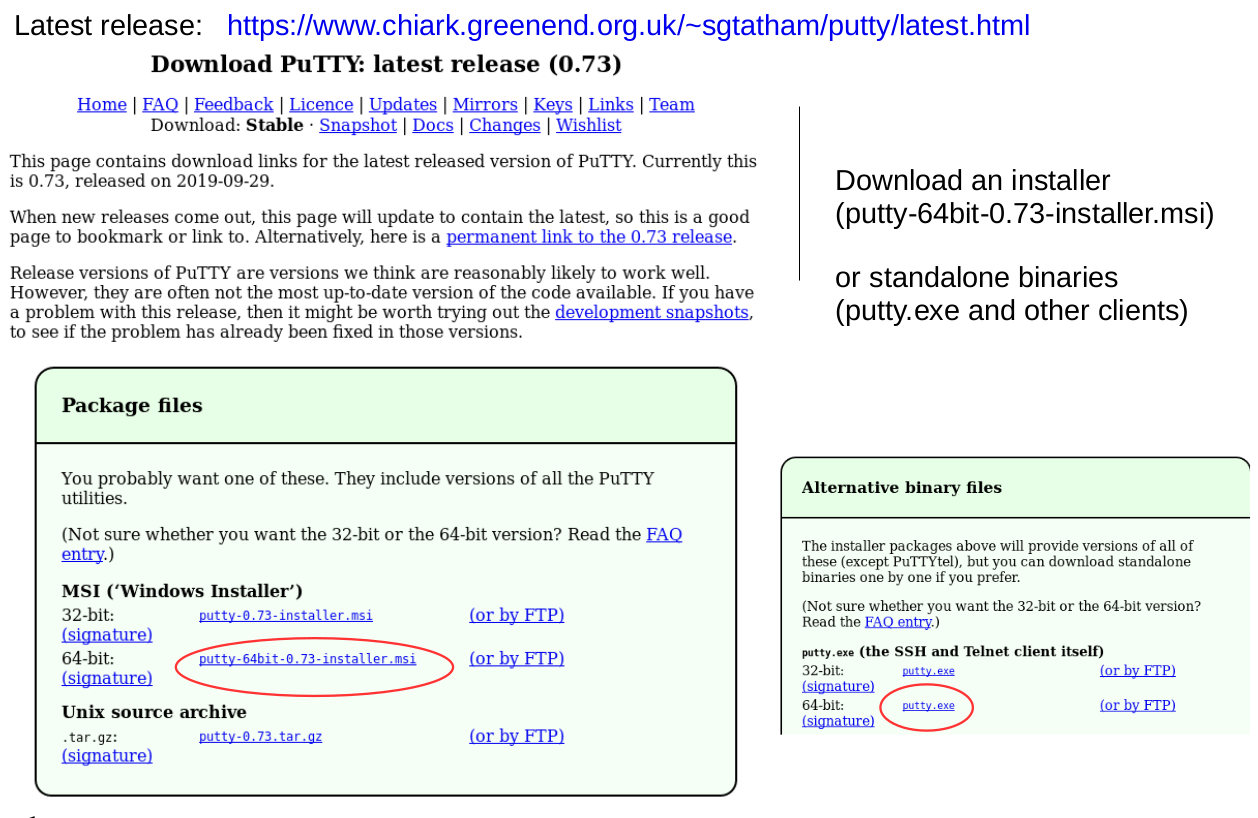The image size is (1258, 818).
Task: Open the Mirrors navigation link
Action: 485,105
